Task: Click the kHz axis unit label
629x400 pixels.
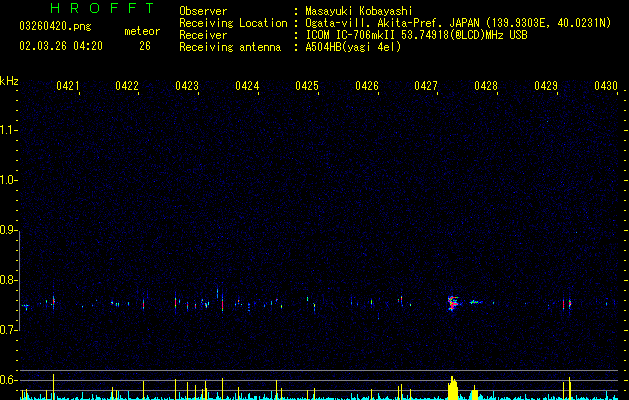Action: tap(9, 81)
